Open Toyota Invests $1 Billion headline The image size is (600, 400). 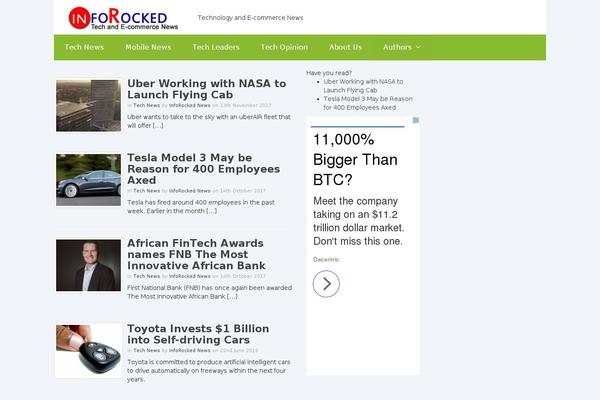[x=198, y=334]
